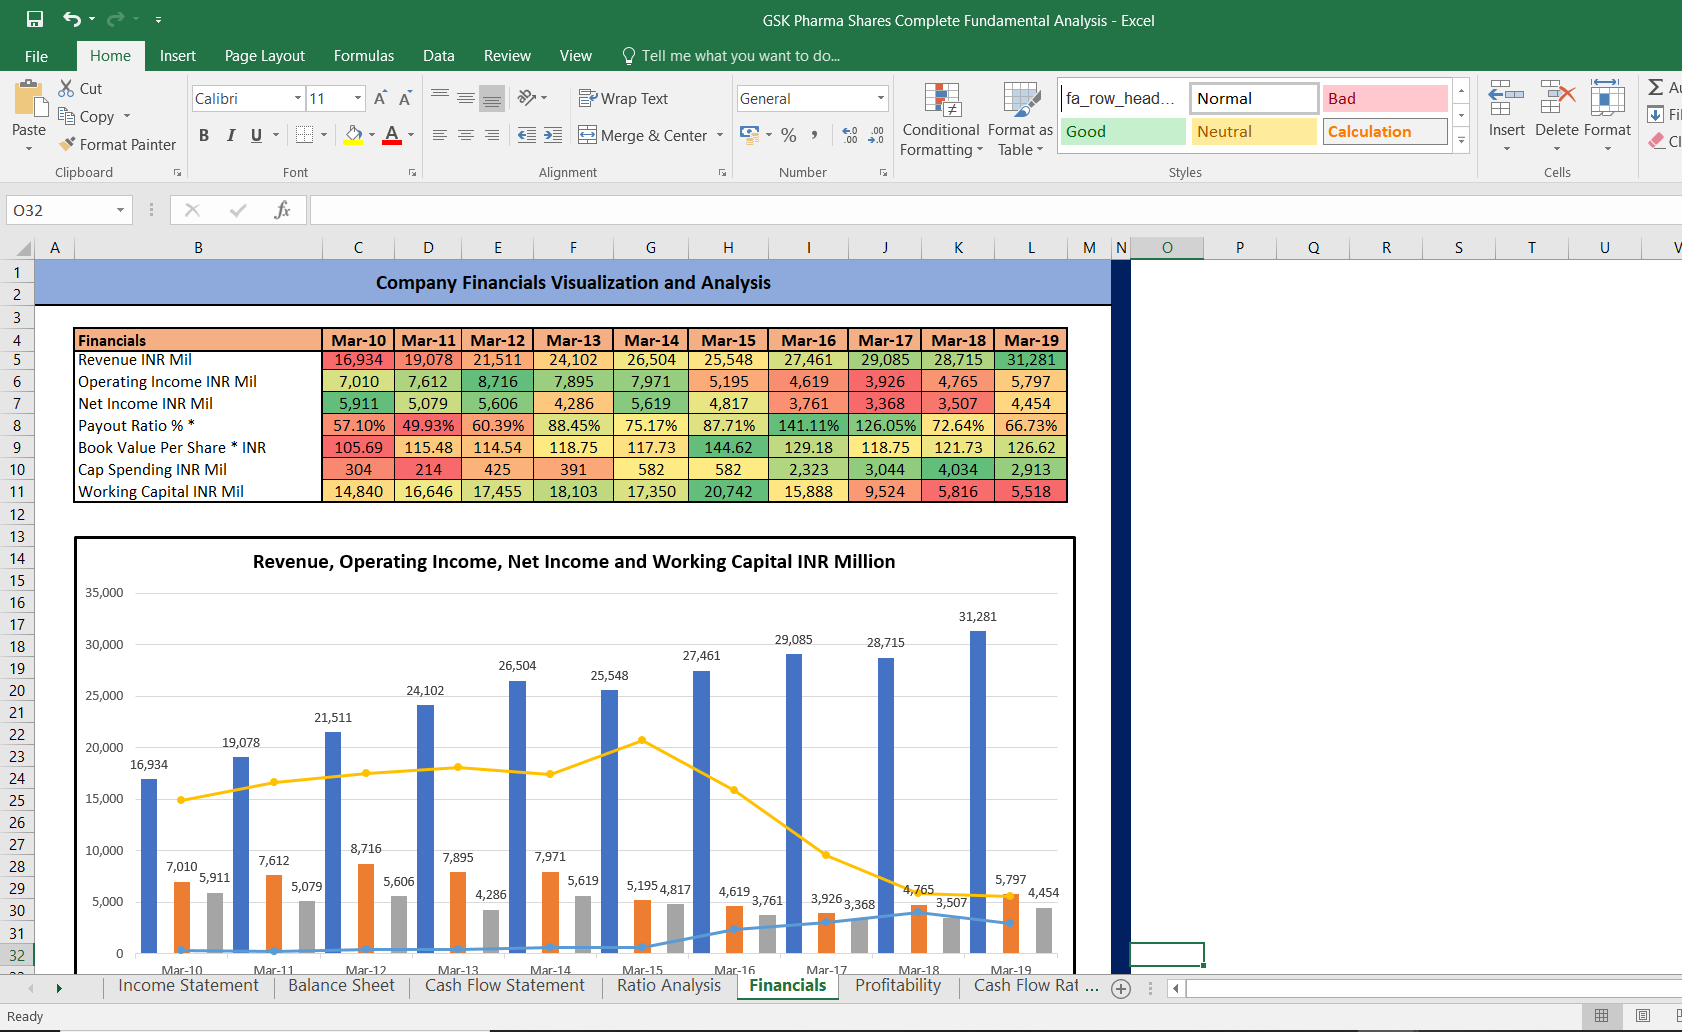Click the Cut scissors icon
The image size is (1682, 1032).
pos(67,88)
